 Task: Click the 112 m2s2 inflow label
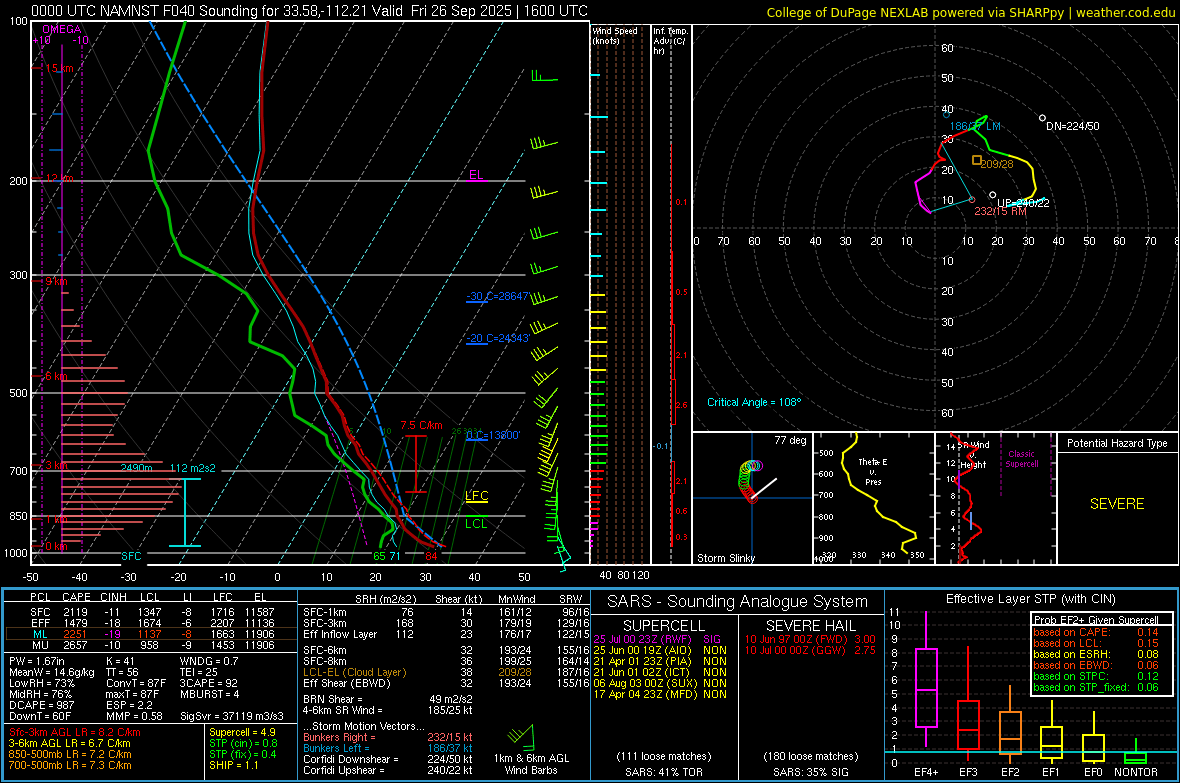[193, 468]
